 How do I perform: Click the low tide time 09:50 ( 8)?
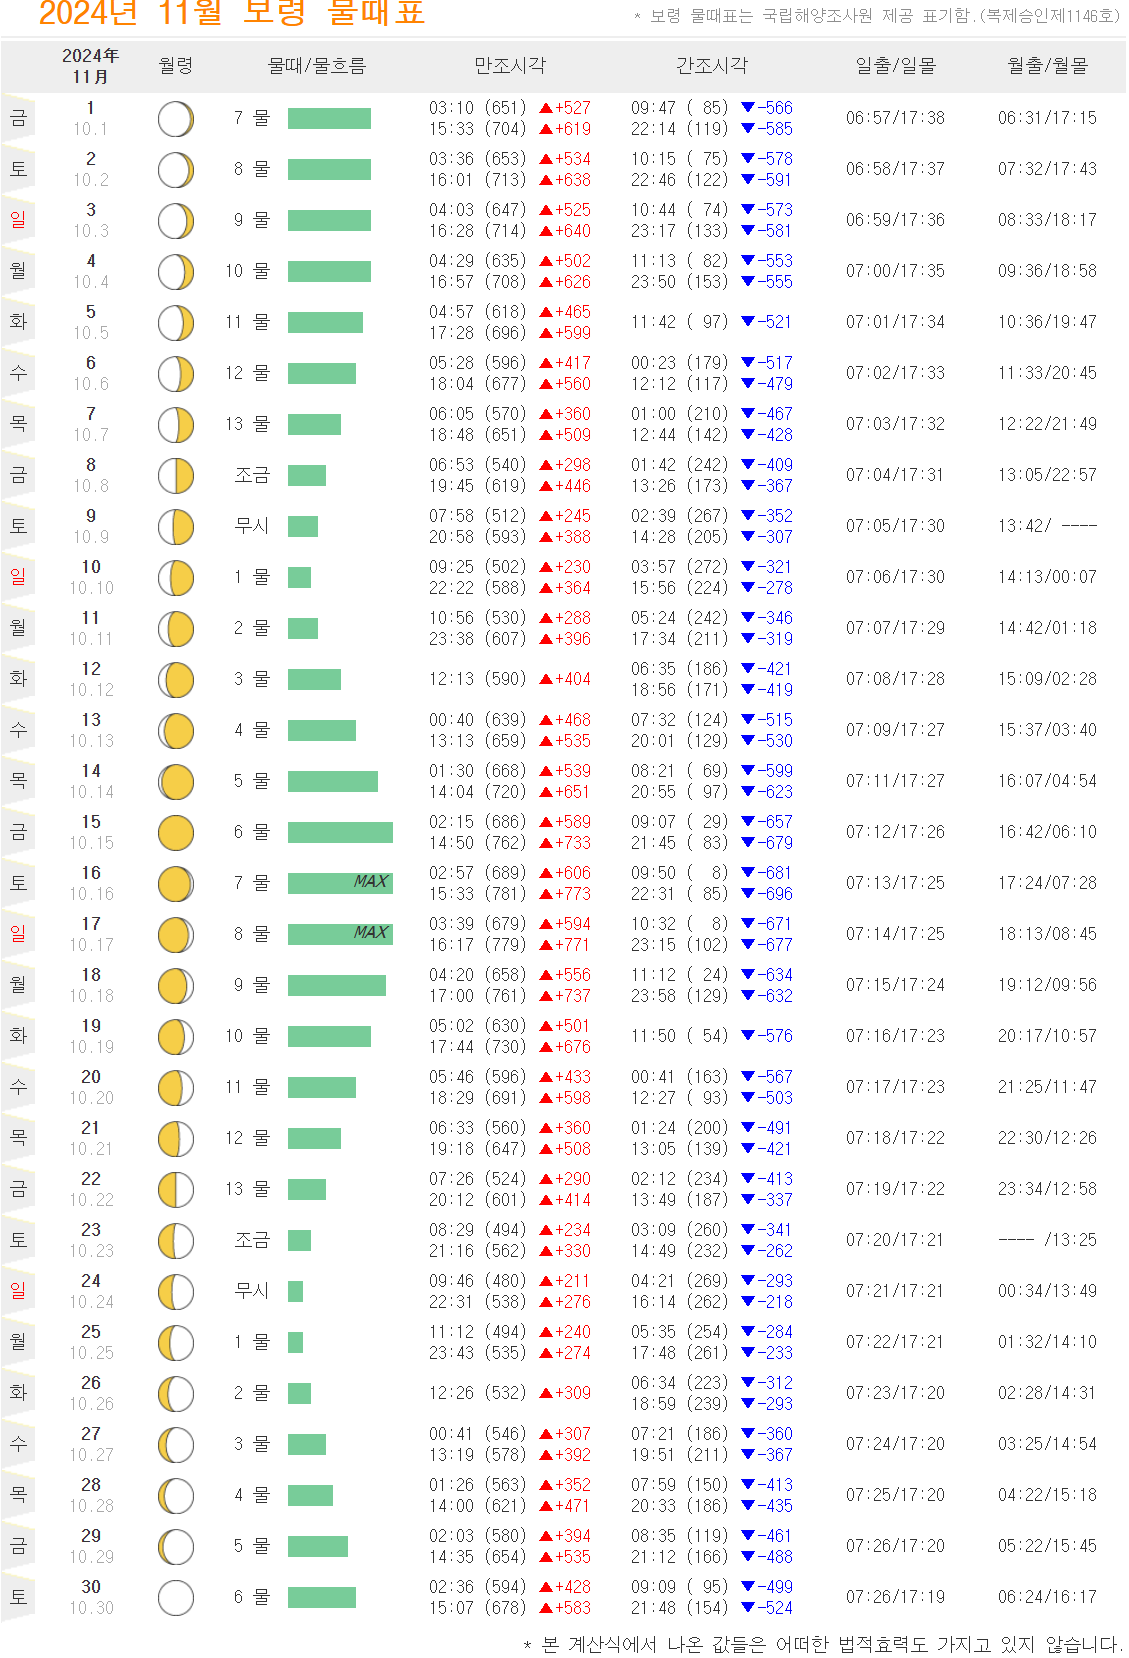click(680, 873)
